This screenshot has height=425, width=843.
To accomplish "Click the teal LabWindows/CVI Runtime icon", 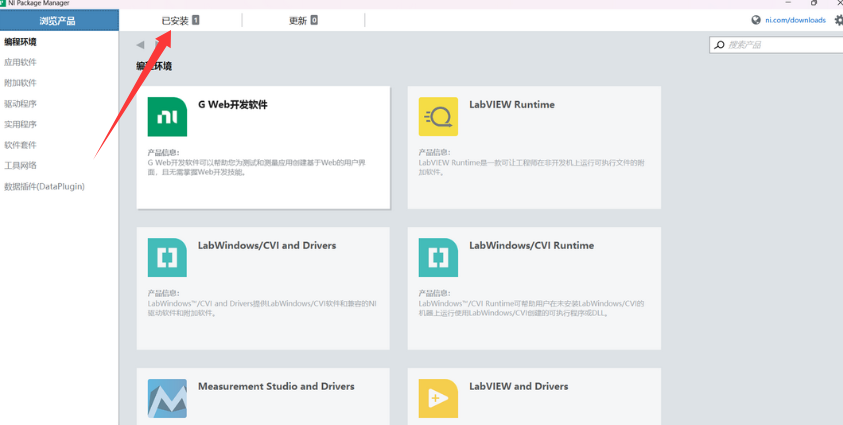I will [x=438, y=258].
